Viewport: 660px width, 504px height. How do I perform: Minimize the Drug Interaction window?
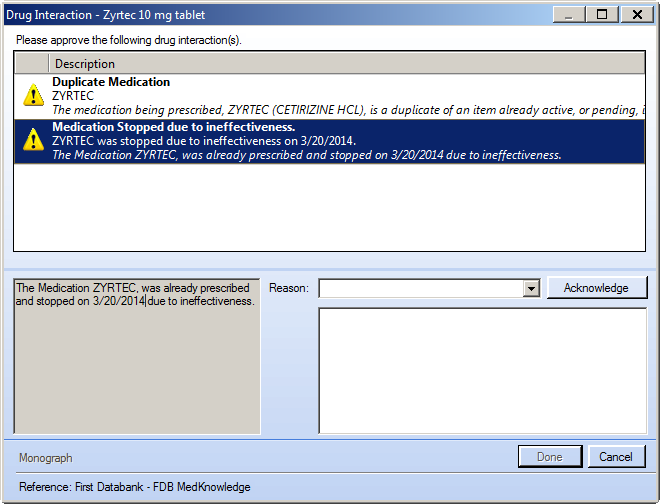tap(570, 14)
